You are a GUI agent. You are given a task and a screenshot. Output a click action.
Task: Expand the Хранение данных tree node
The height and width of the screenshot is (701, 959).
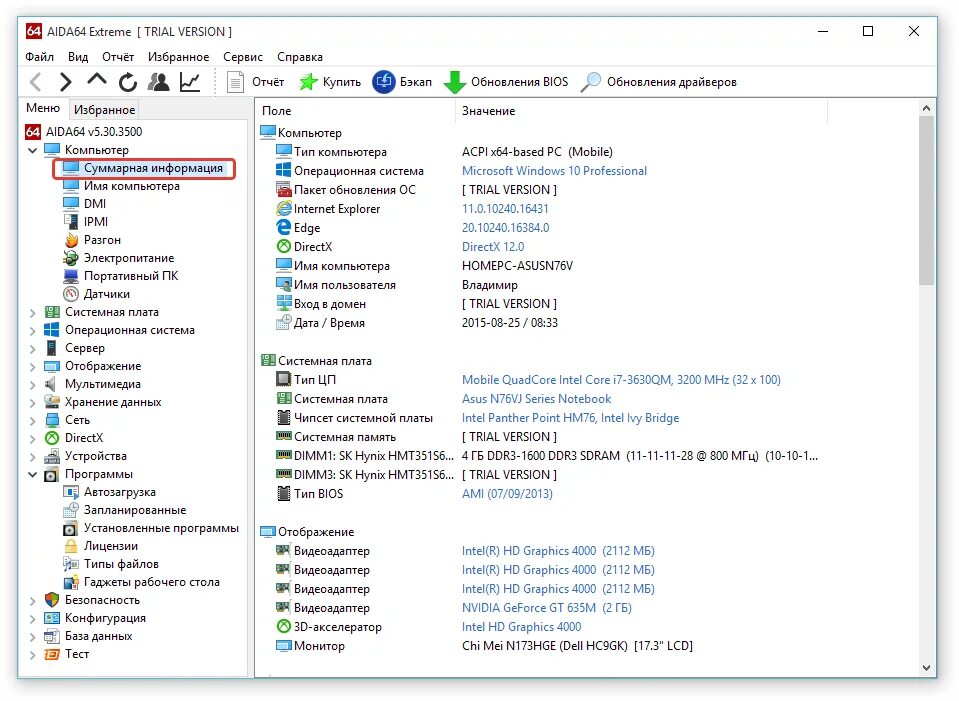pyautogui.click(x=32, y=402)
